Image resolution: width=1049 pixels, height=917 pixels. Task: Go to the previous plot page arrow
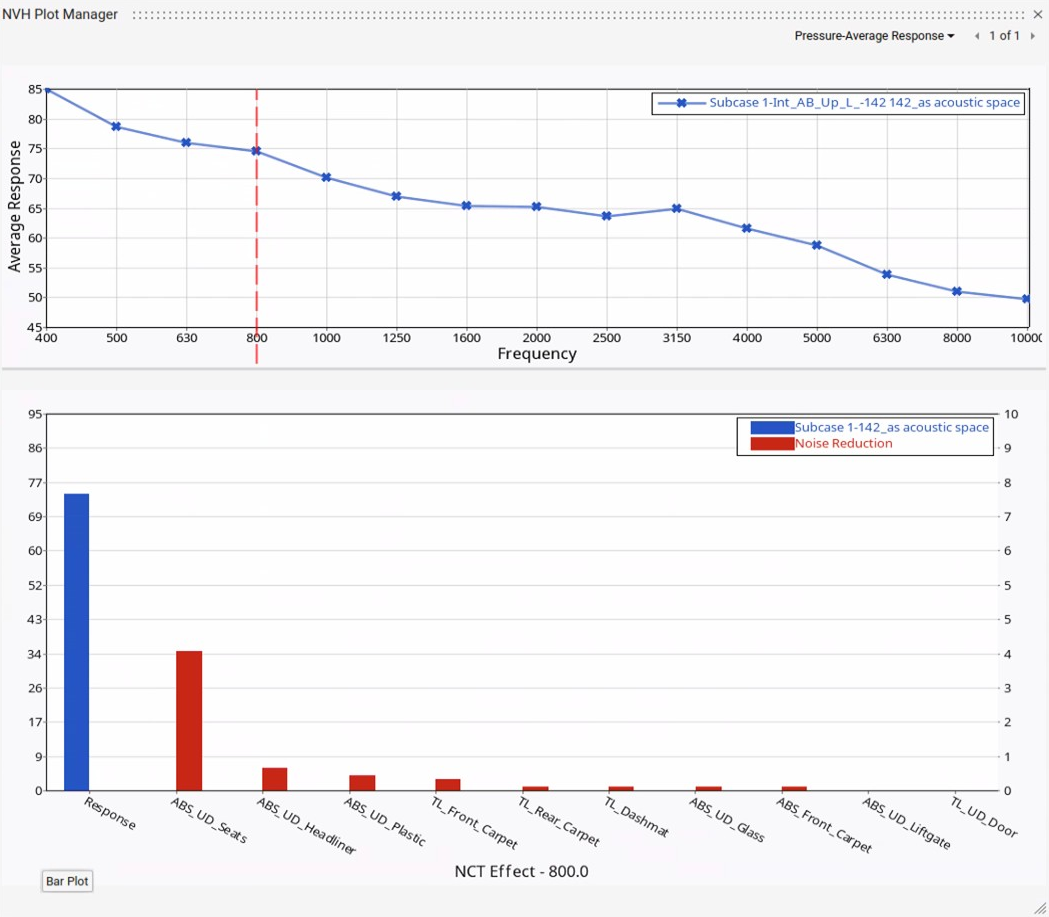tap(978, 36)
